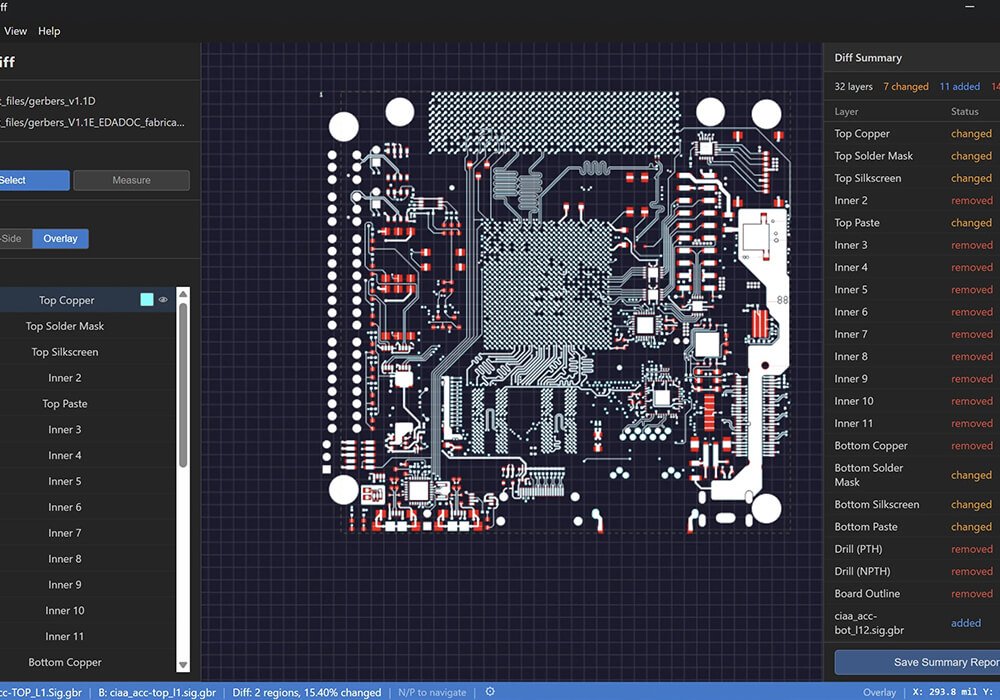Click 'B: ciaa_acc-top_l1.sig.gbr' in status bar
1000x700 pixels.
tap(157, 692)
